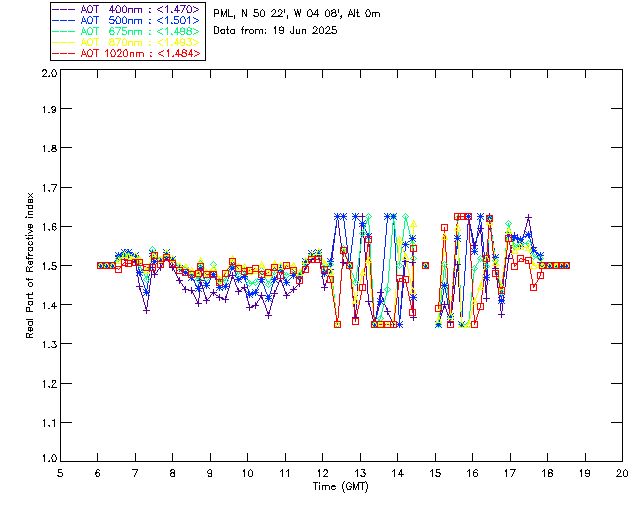Click the 'Data from: 19 Jun 2025' text
The image size is (640, 512).
click(x=275, y=31)
